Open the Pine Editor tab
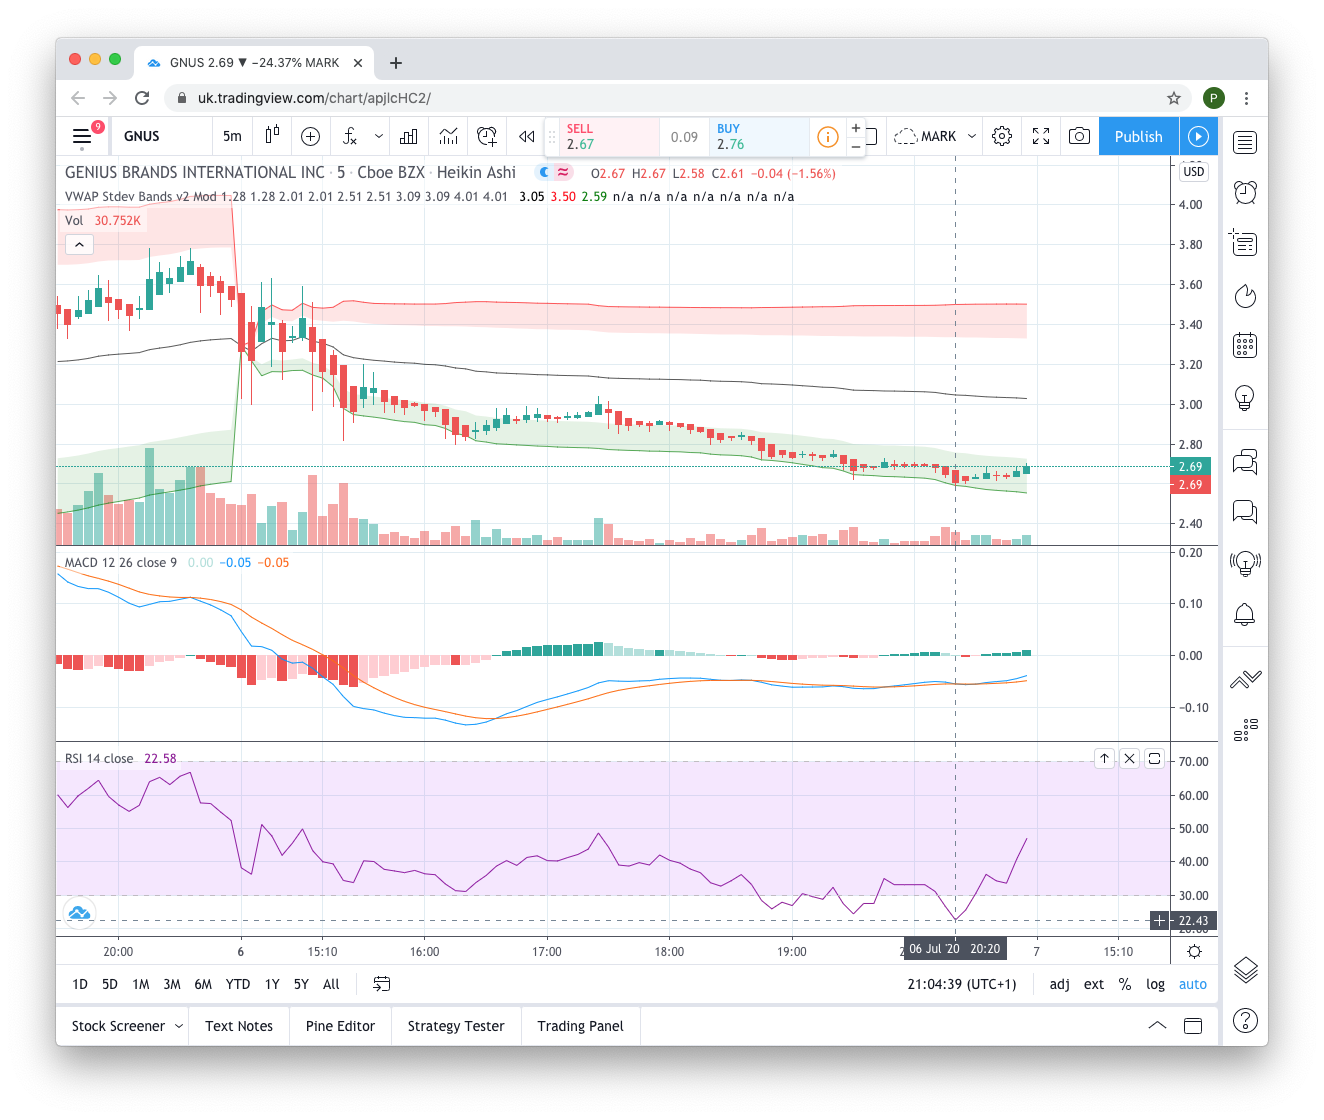This screenshot has height=1120, width=1324. [340, 1026]
